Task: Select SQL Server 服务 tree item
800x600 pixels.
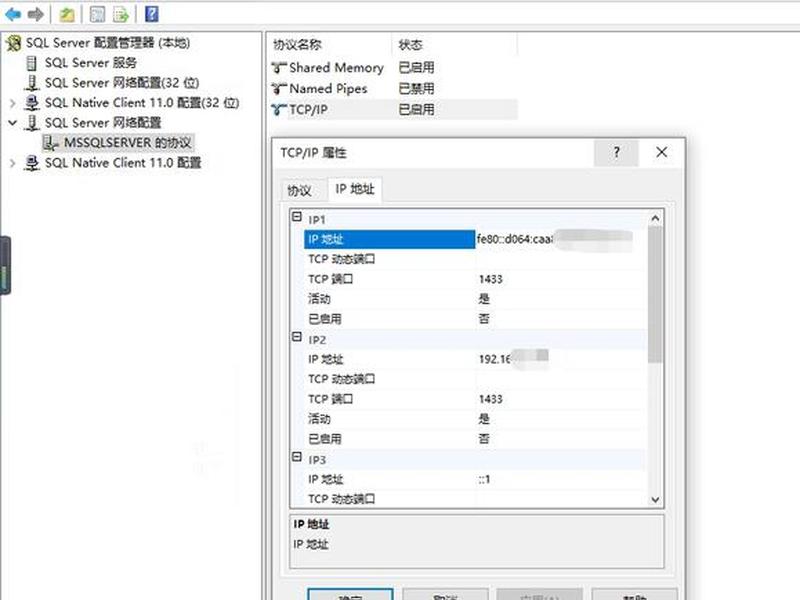Action: click(x=91, y=63)
